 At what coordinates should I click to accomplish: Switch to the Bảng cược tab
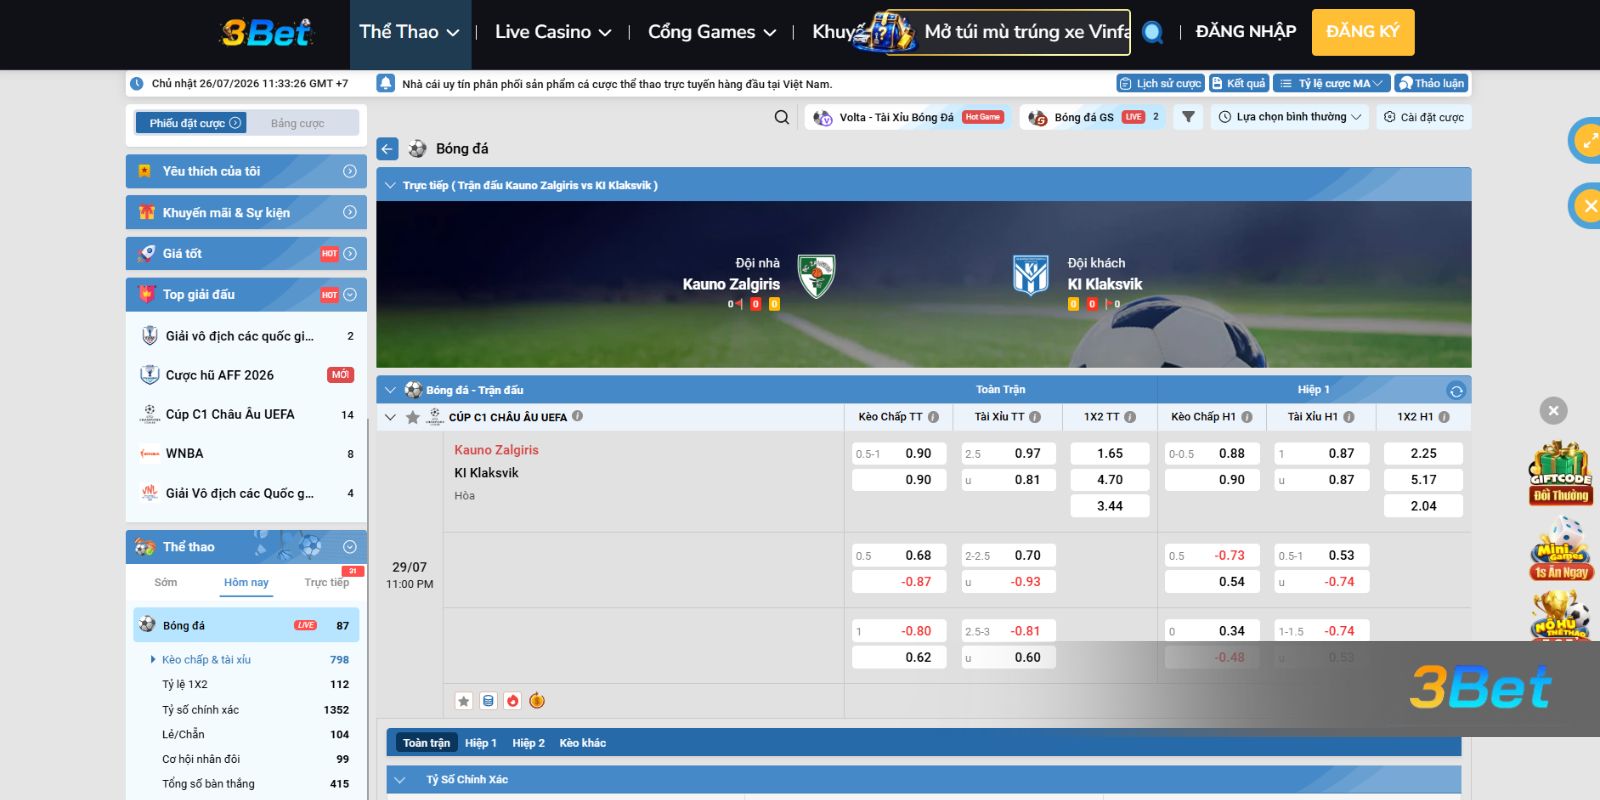(298, 123)
